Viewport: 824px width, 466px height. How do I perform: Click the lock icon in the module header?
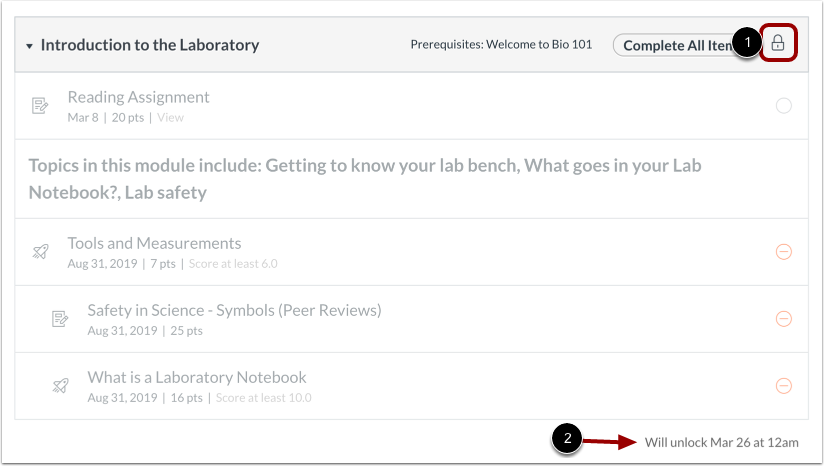778,43
